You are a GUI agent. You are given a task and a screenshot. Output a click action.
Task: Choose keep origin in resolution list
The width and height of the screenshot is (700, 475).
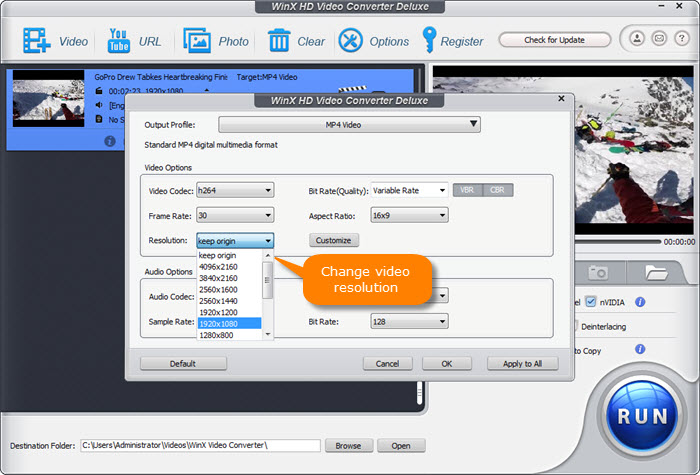229,255
